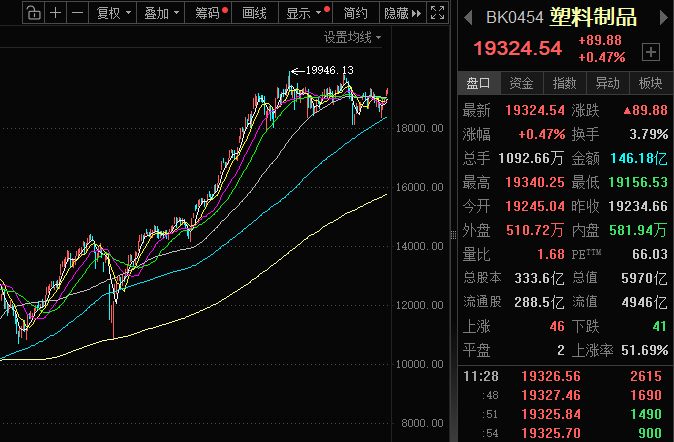This screenshot has height=442, width=674.
Task: Toggle fullscreen chart icon
Action: [x=438, y=13]
